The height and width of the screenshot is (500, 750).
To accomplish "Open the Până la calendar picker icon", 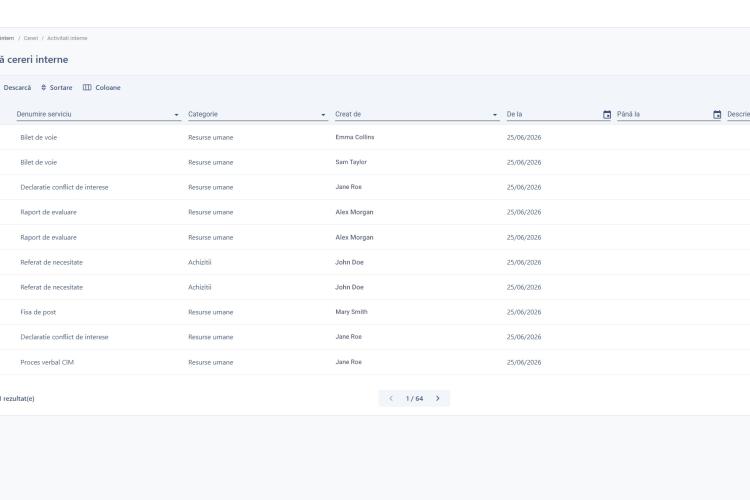I will click(717, 115).
